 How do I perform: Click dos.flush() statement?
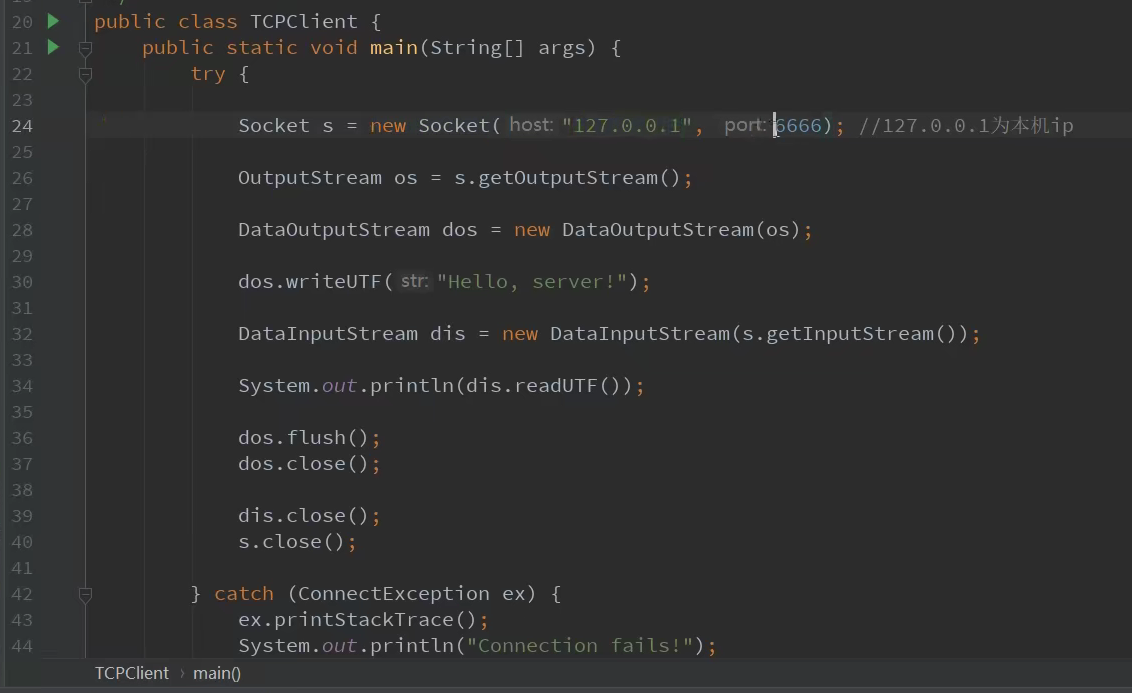pyautogui.click(x=309, y=437)
